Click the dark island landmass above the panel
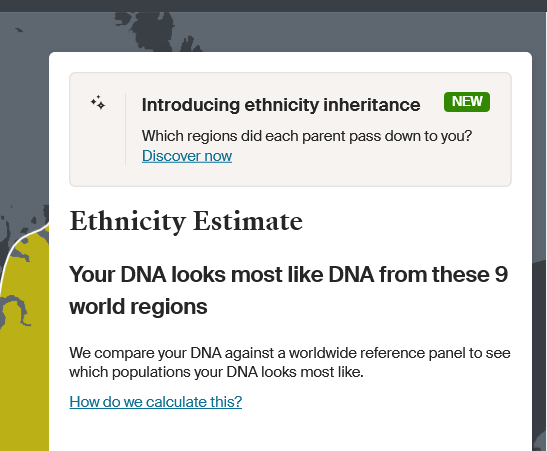The height and width of the screenshot is (451, 547). 153,31
